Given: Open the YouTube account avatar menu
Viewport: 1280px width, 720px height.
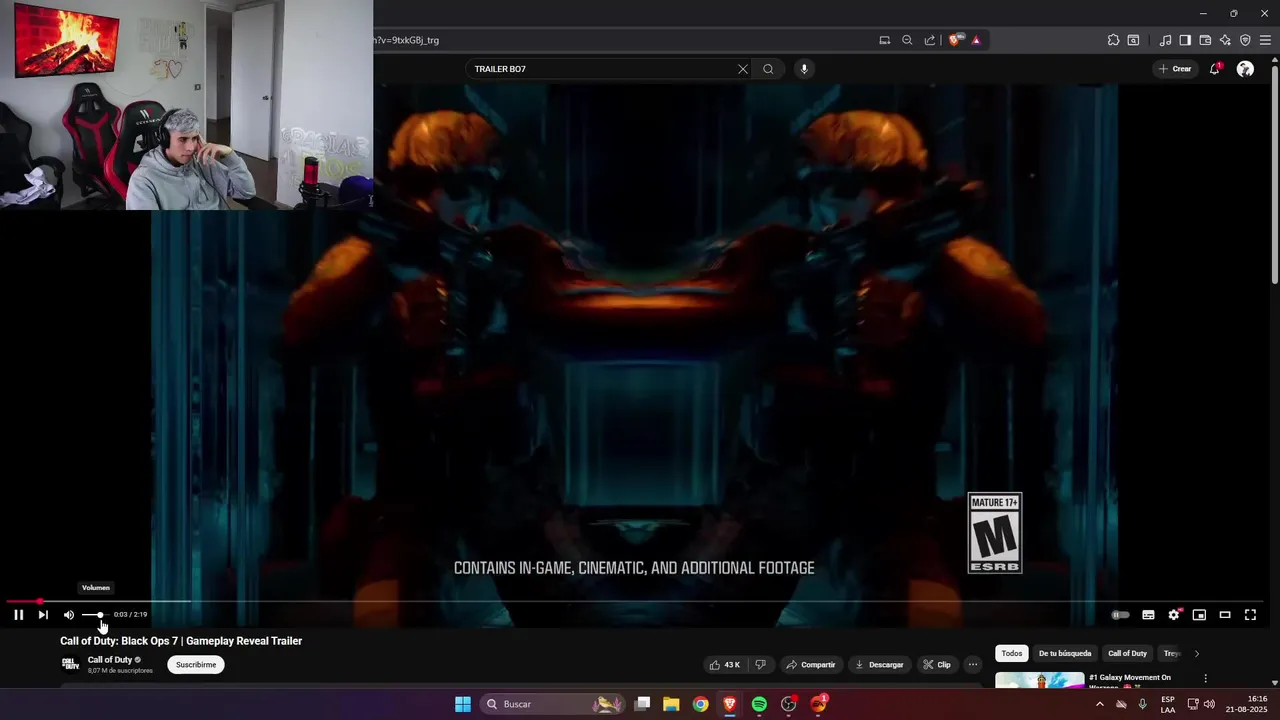Looking at the screenshot, I should point(1245,69).
